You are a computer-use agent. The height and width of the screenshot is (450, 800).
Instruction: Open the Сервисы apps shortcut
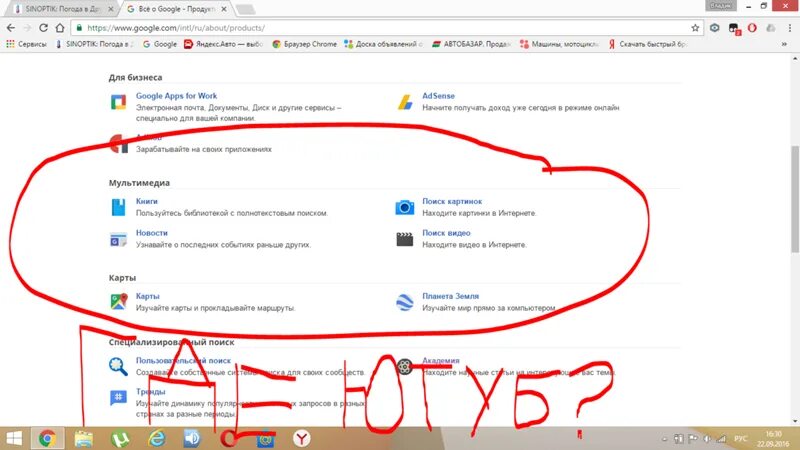(x=26, y=44)
